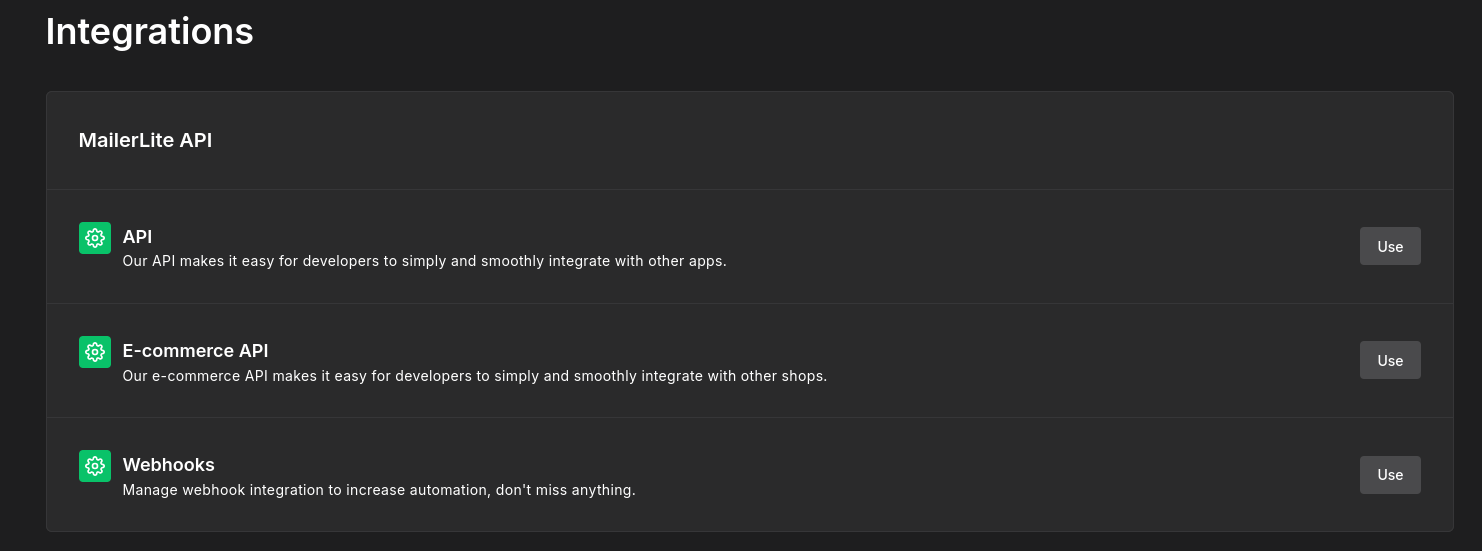Screen dimensions: 1482x551
Task: Open the API integration title
Action: [x=137, y=237]
